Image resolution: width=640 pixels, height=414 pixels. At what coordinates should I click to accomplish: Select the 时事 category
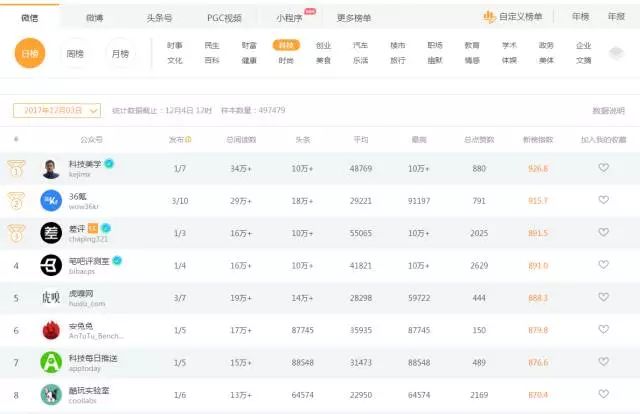click(x=175, y=45)
